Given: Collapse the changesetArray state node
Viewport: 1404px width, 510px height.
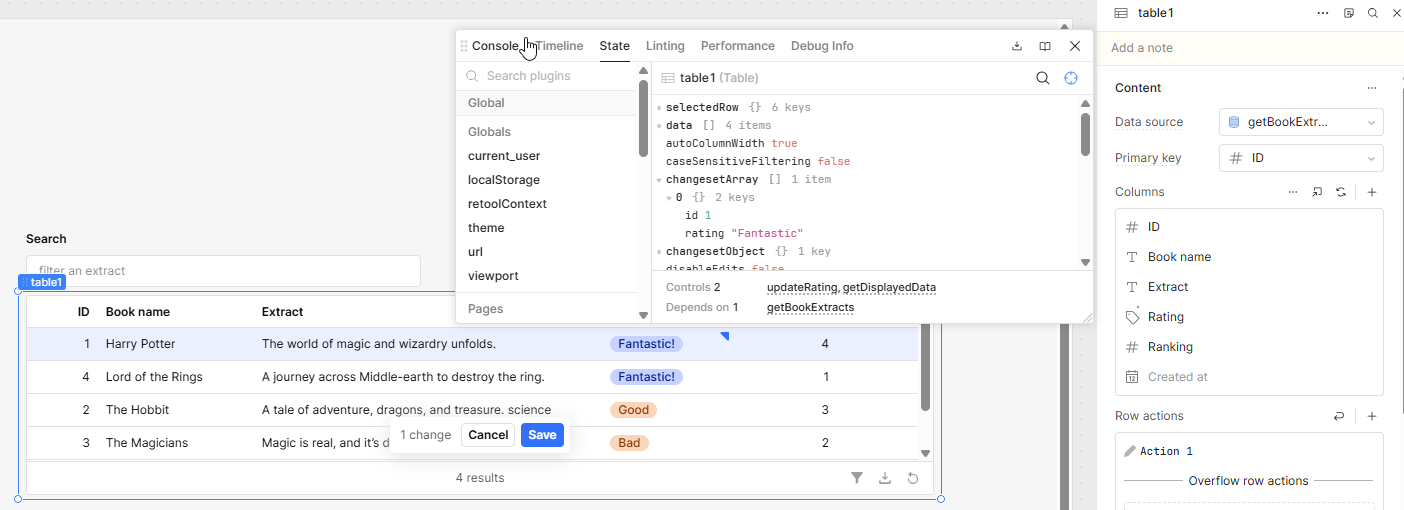Looking at the screenshot, I should coord(660,180).
